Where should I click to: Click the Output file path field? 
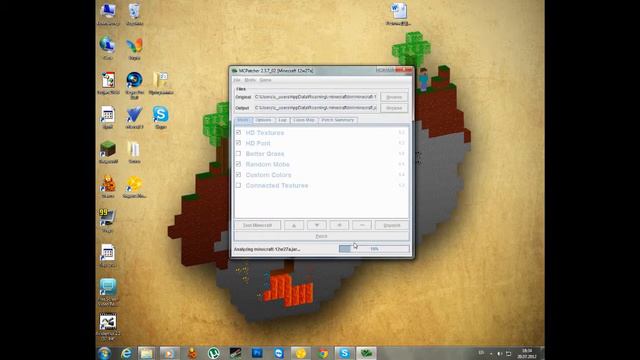[x=316, y=108]
